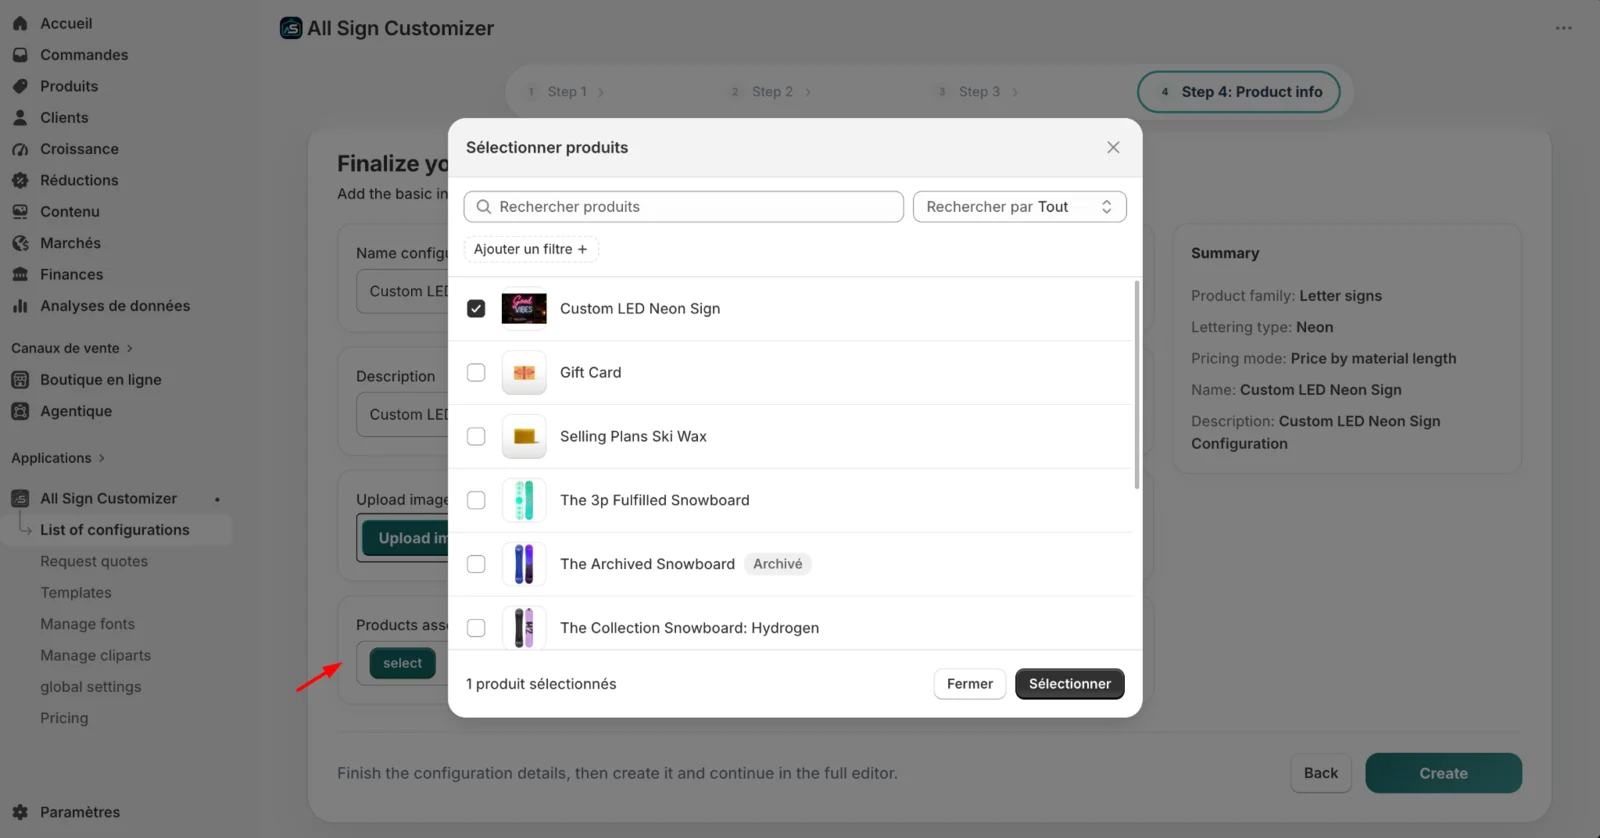Viewport: 1600px width, 838px height.
Task: Click the Commandes inbox icon
Action: coord(20,55)
